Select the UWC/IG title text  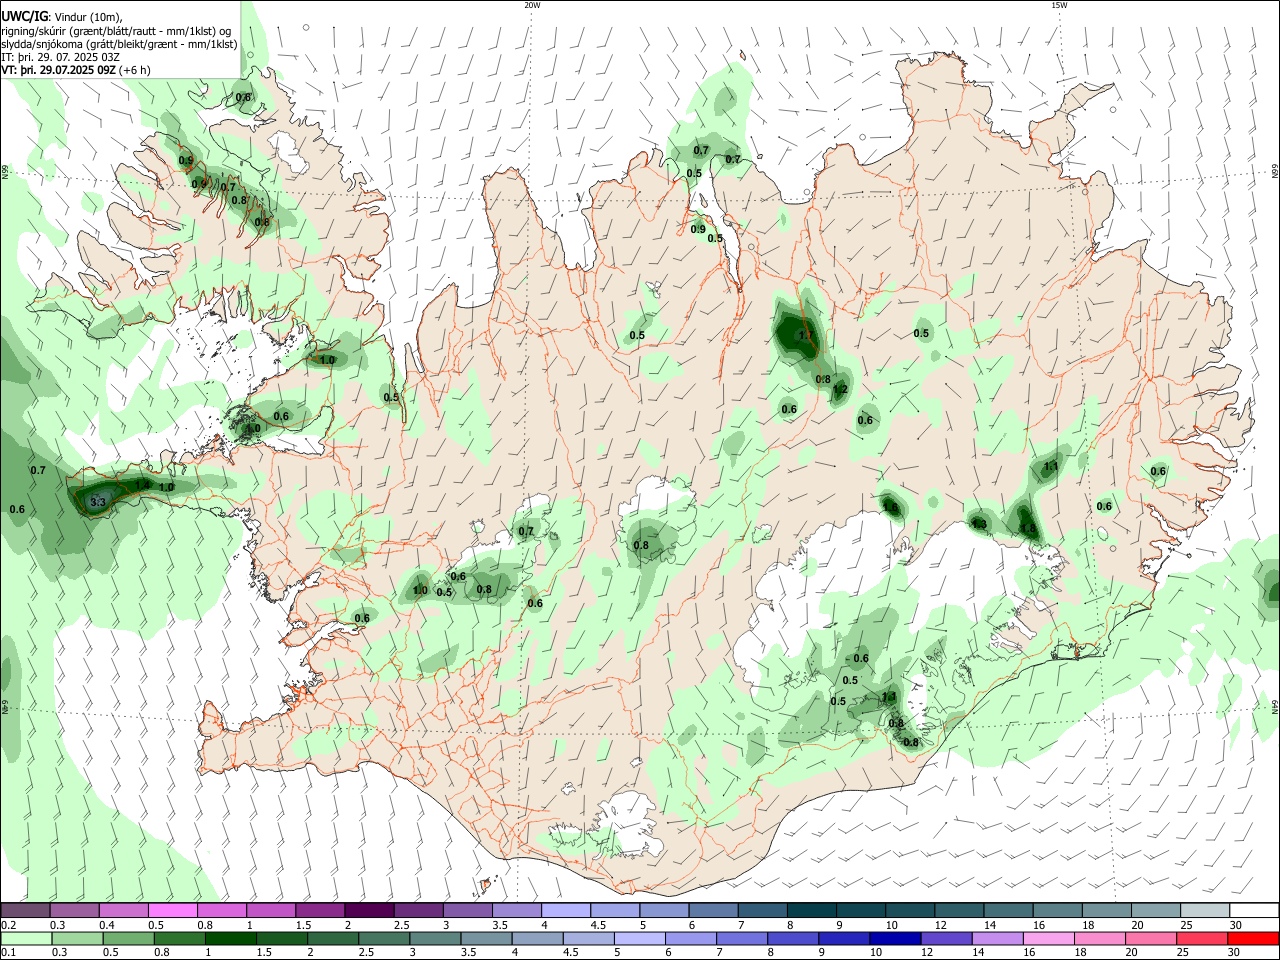[x=24, y=16]
